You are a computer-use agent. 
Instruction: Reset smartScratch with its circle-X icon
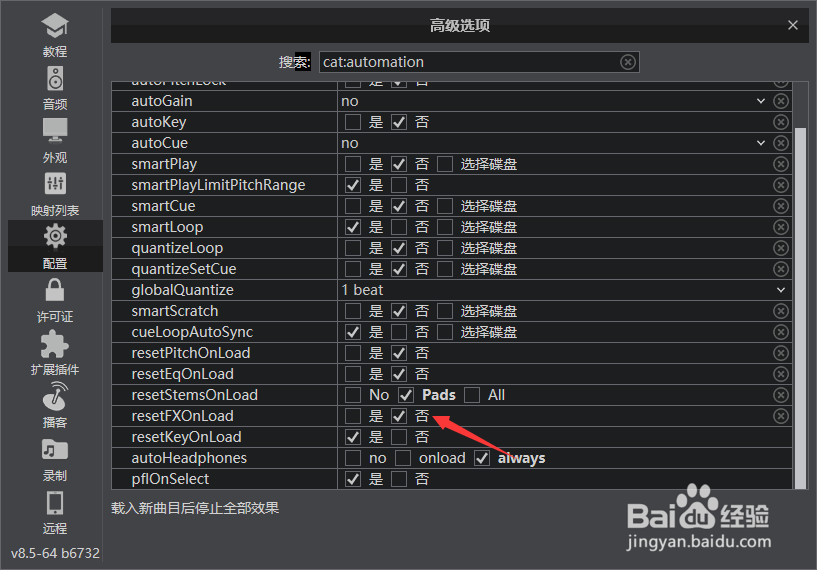tap(781, 311)
